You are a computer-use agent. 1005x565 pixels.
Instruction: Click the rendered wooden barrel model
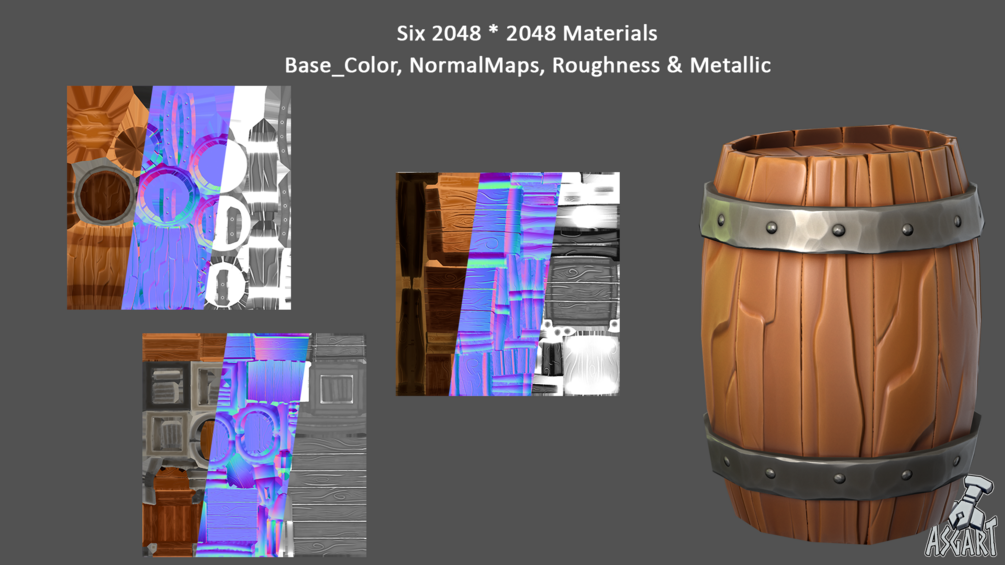(x=841, y=333)
